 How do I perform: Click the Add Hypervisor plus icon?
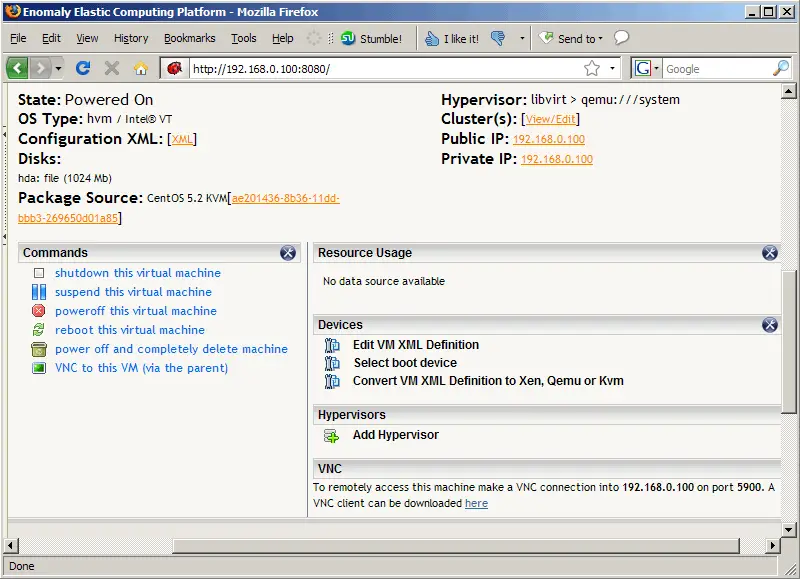[x=332, y=436]
